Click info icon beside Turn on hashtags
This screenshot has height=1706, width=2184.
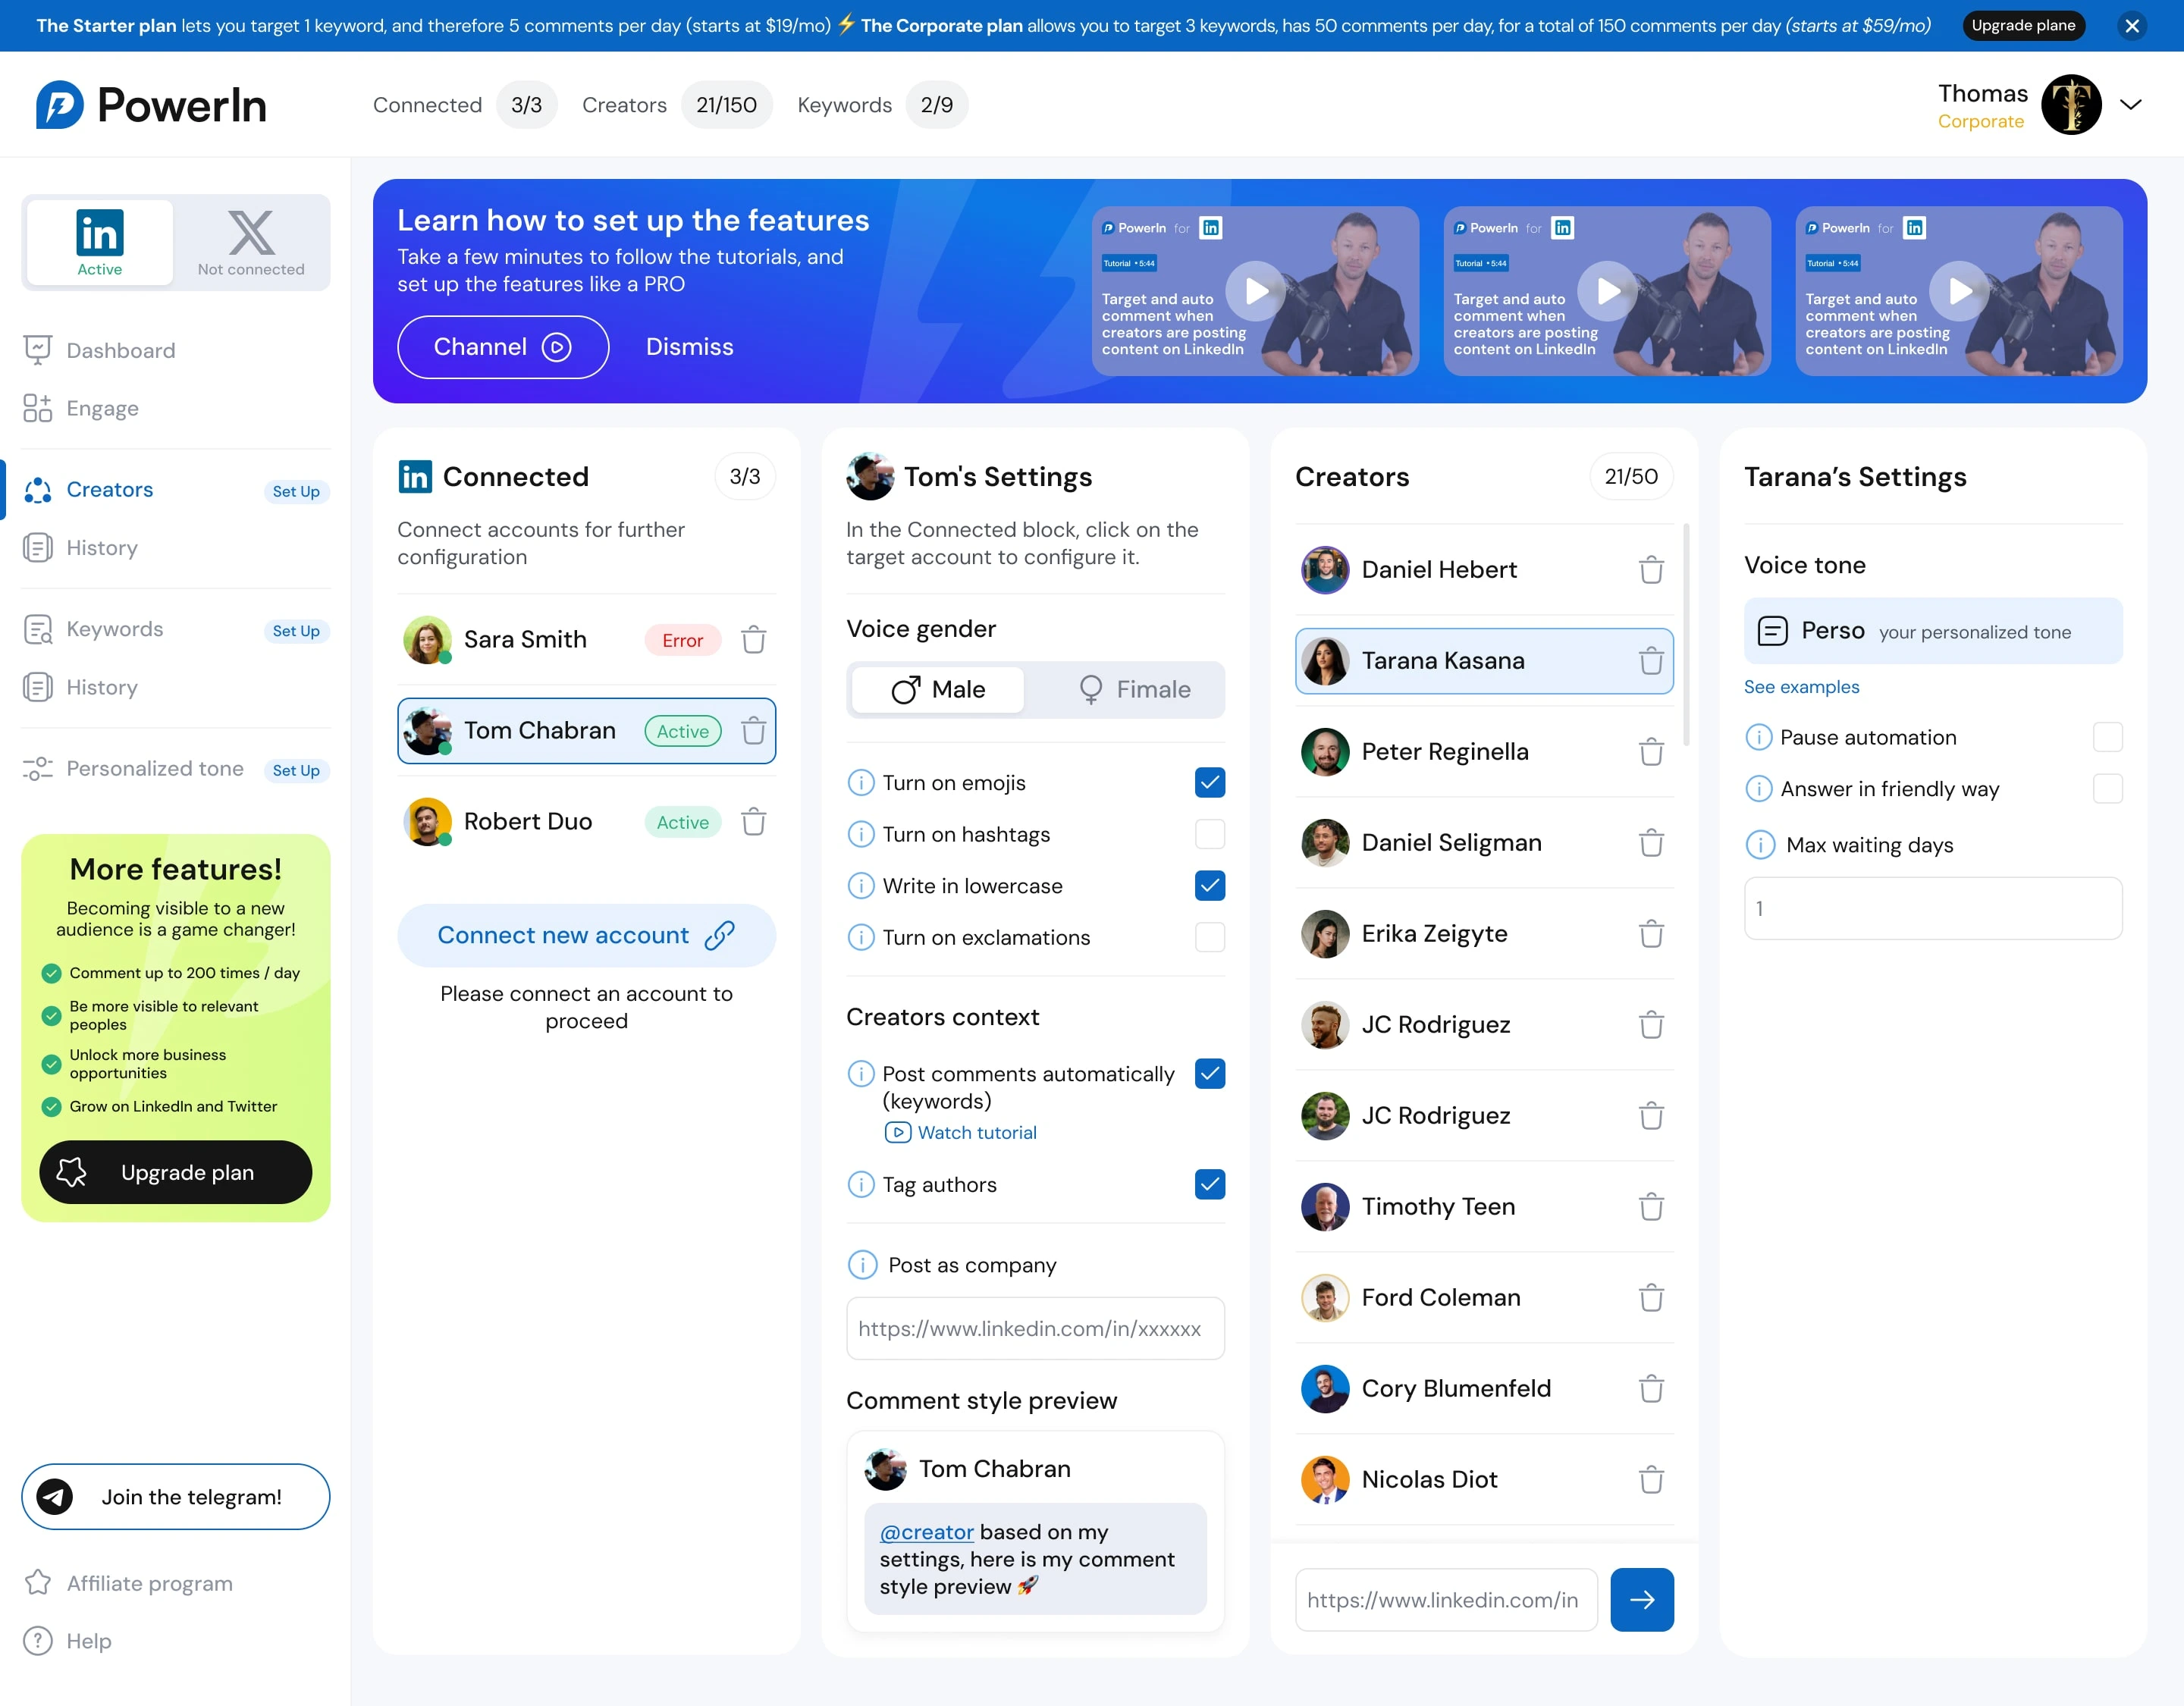coord(860,834)
